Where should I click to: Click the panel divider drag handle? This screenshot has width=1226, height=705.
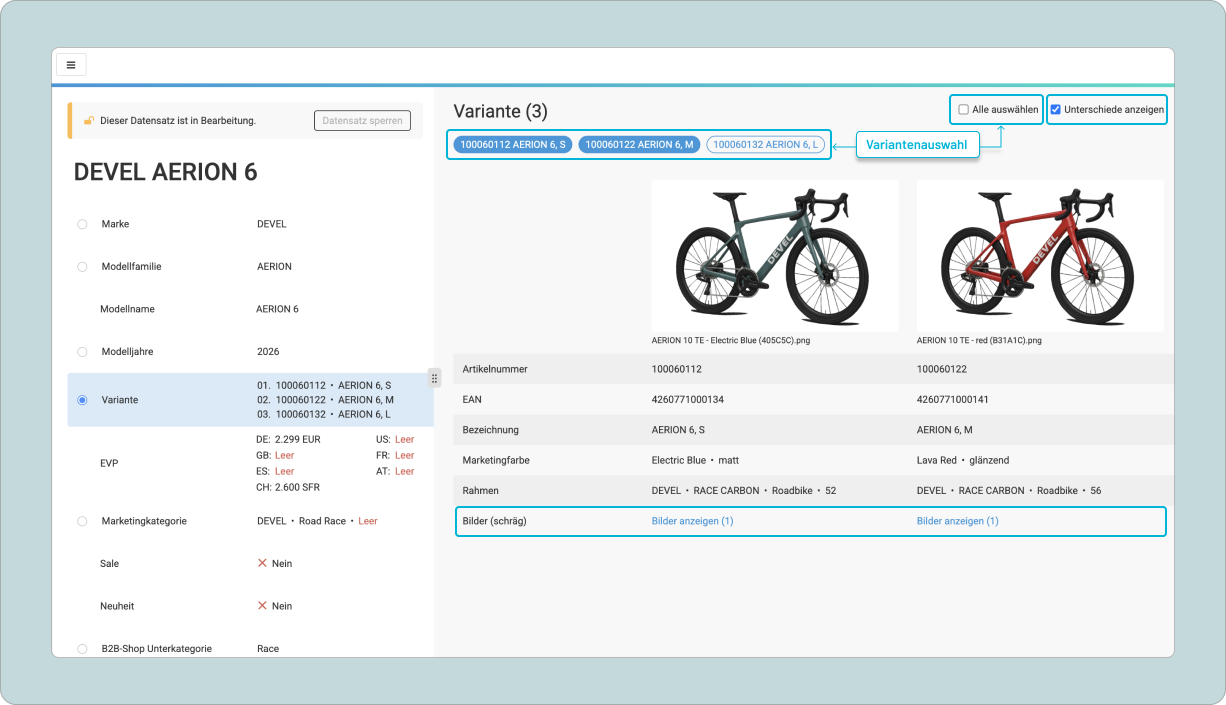tap(434, 378)
